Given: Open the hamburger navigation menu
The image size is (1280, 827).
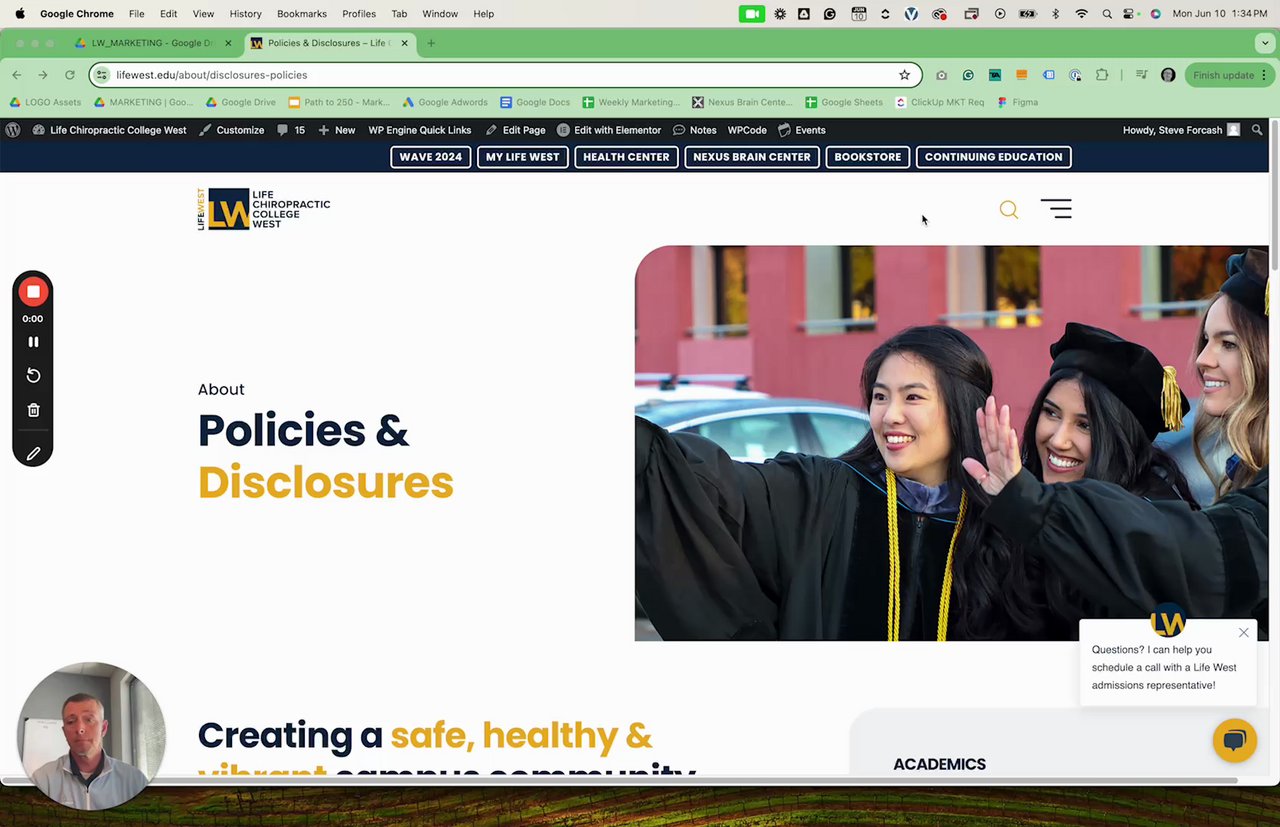Looking at the screenshot, I should point(1056,209).
